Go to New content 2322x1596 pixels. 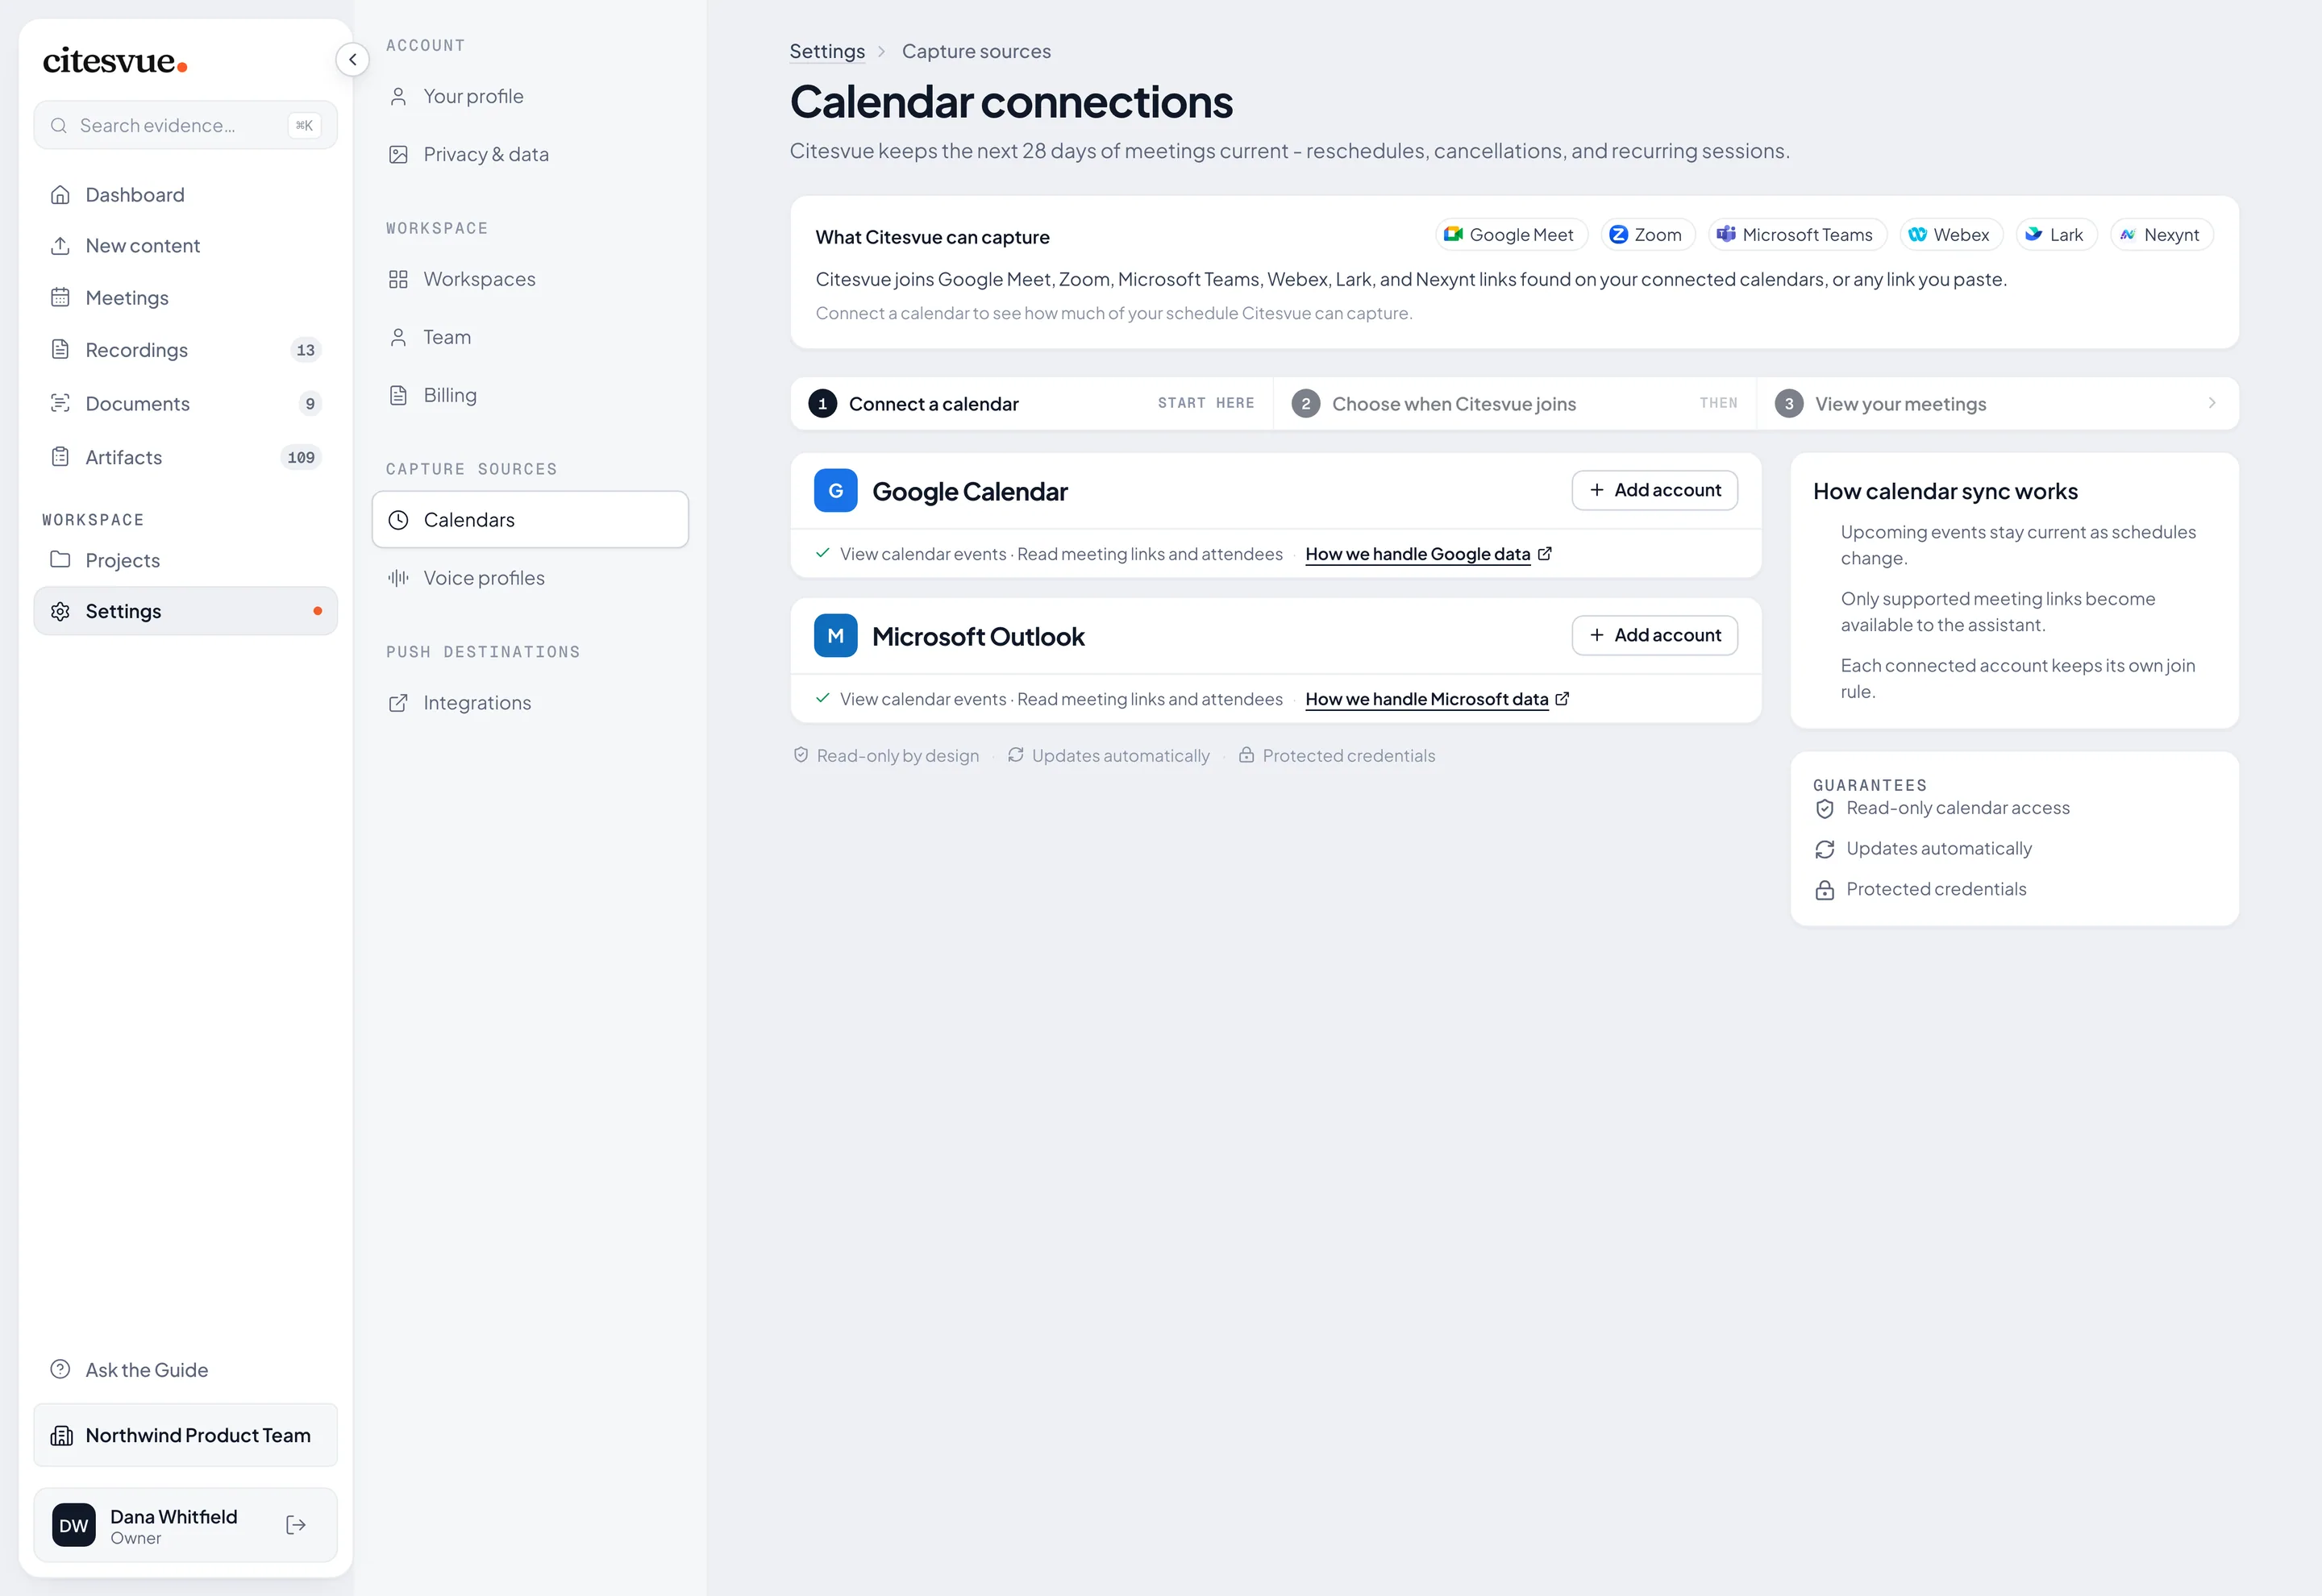tap(186, 246)
